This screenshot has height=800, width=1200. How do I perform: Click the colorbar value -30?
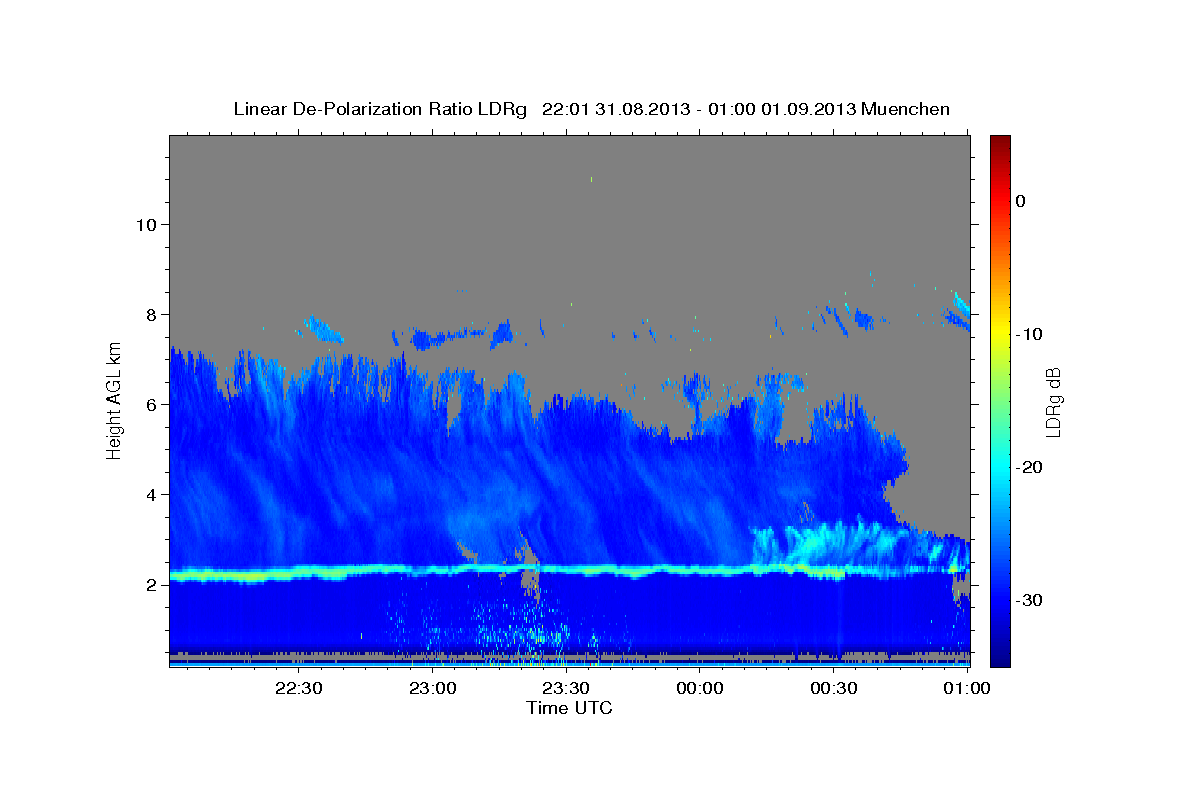point(1029,600)
